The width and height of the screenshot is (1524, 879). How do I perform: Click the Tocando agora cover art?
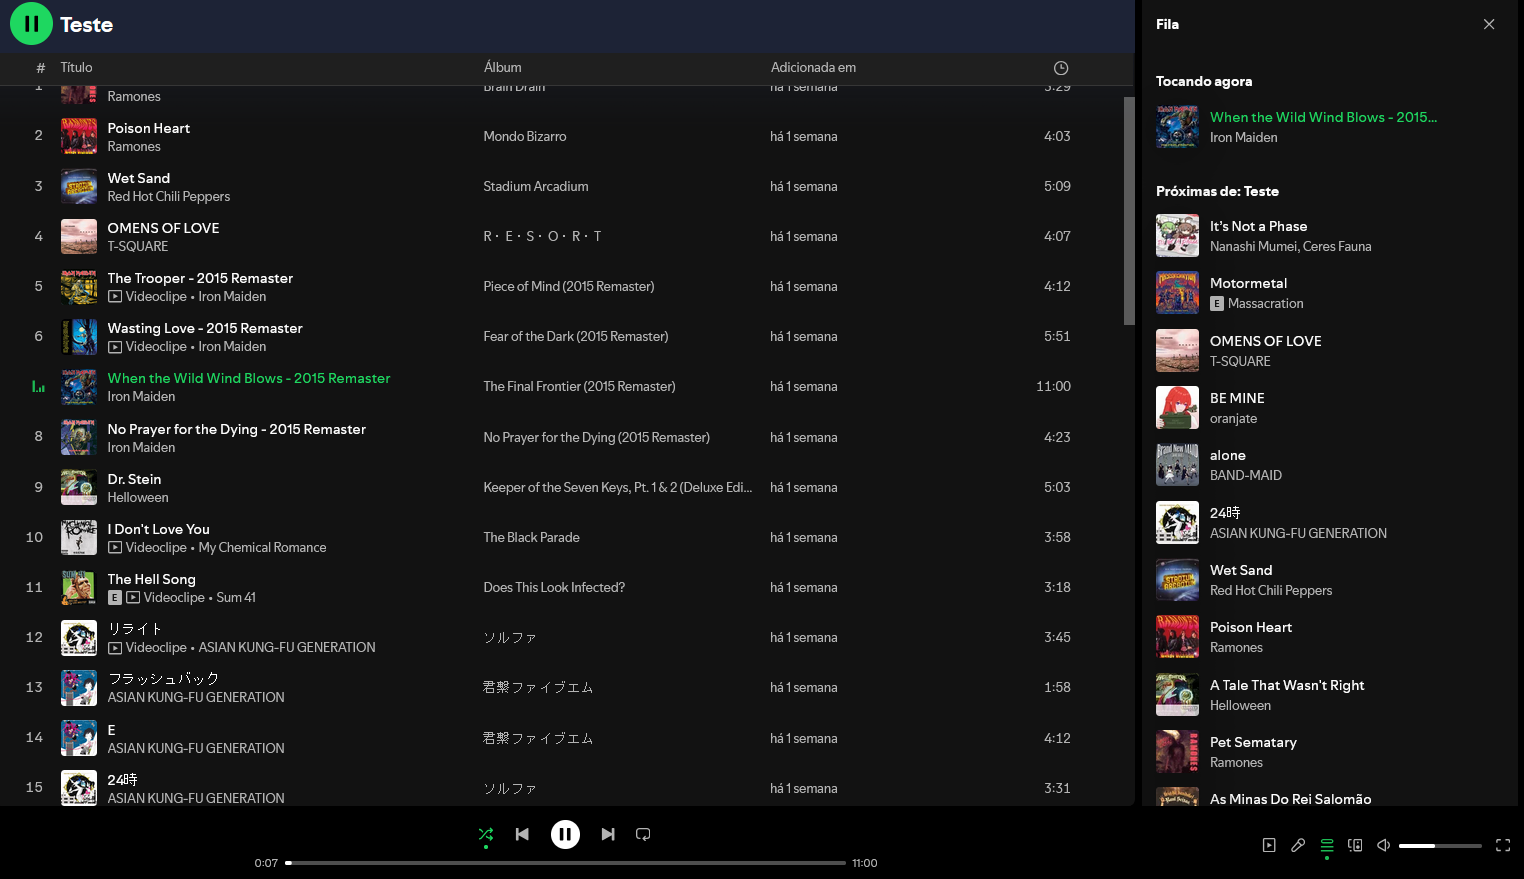pyautogui.click(x=1177, y=127)
